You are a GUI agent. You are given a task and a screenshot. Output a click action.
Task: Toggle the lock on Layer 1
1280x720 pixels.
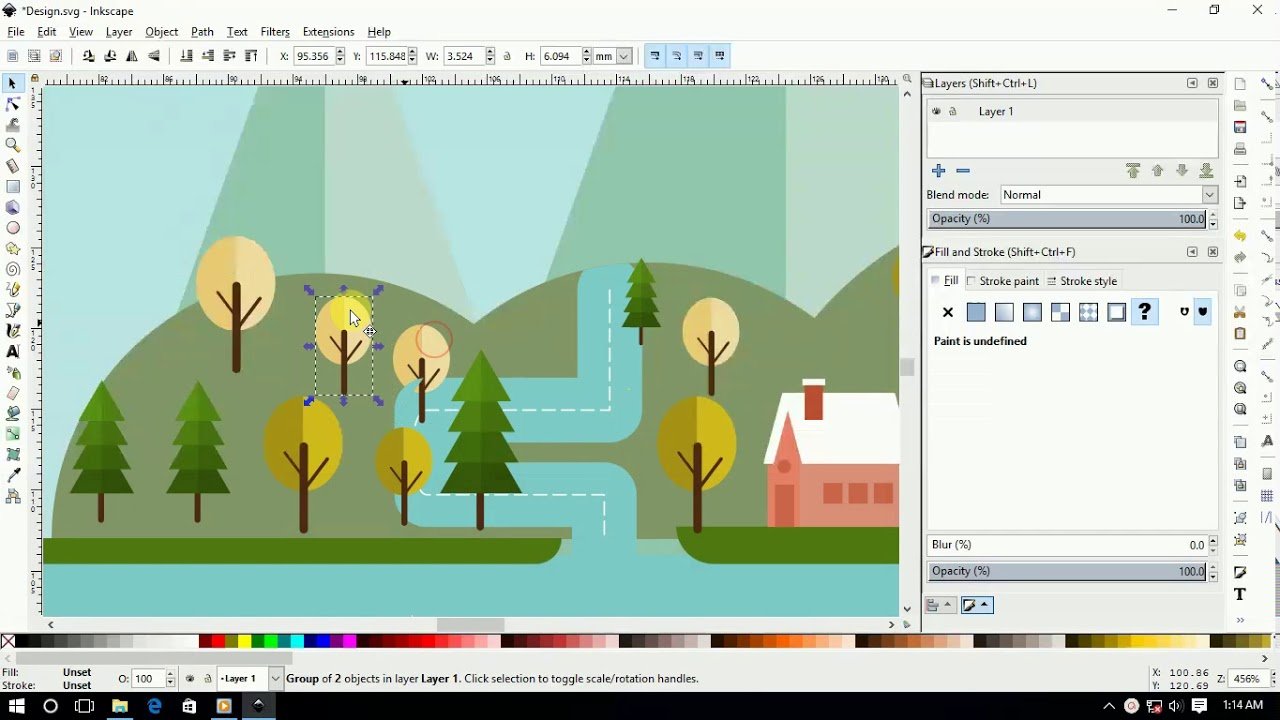pyautogui.click(x=953, y=112)
